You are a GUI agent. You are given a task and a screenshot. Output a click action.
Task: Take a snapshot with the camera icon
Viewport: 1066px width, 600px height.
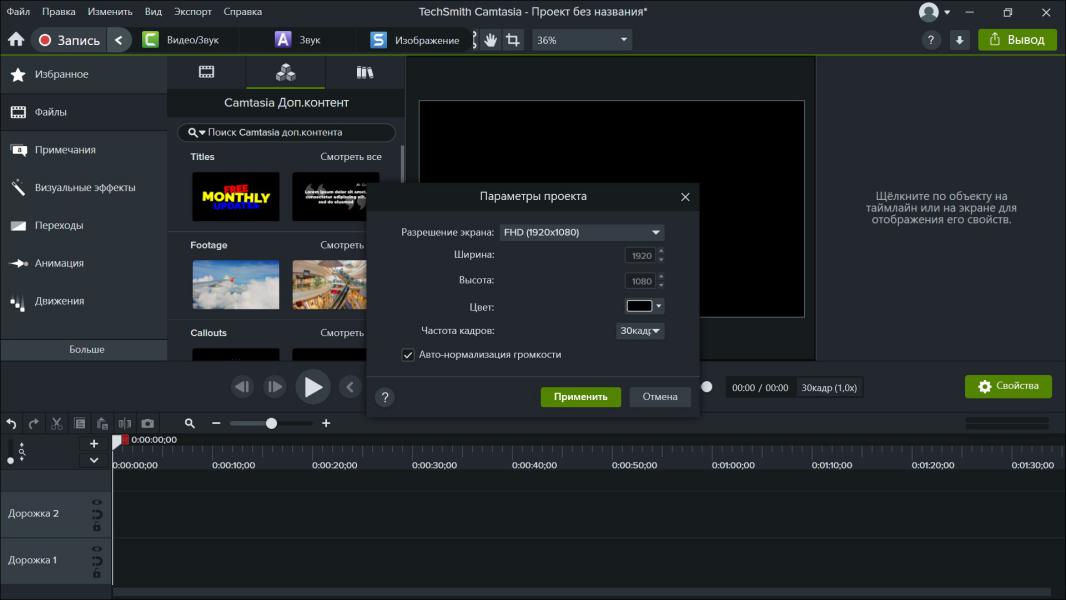click(148, 423)
